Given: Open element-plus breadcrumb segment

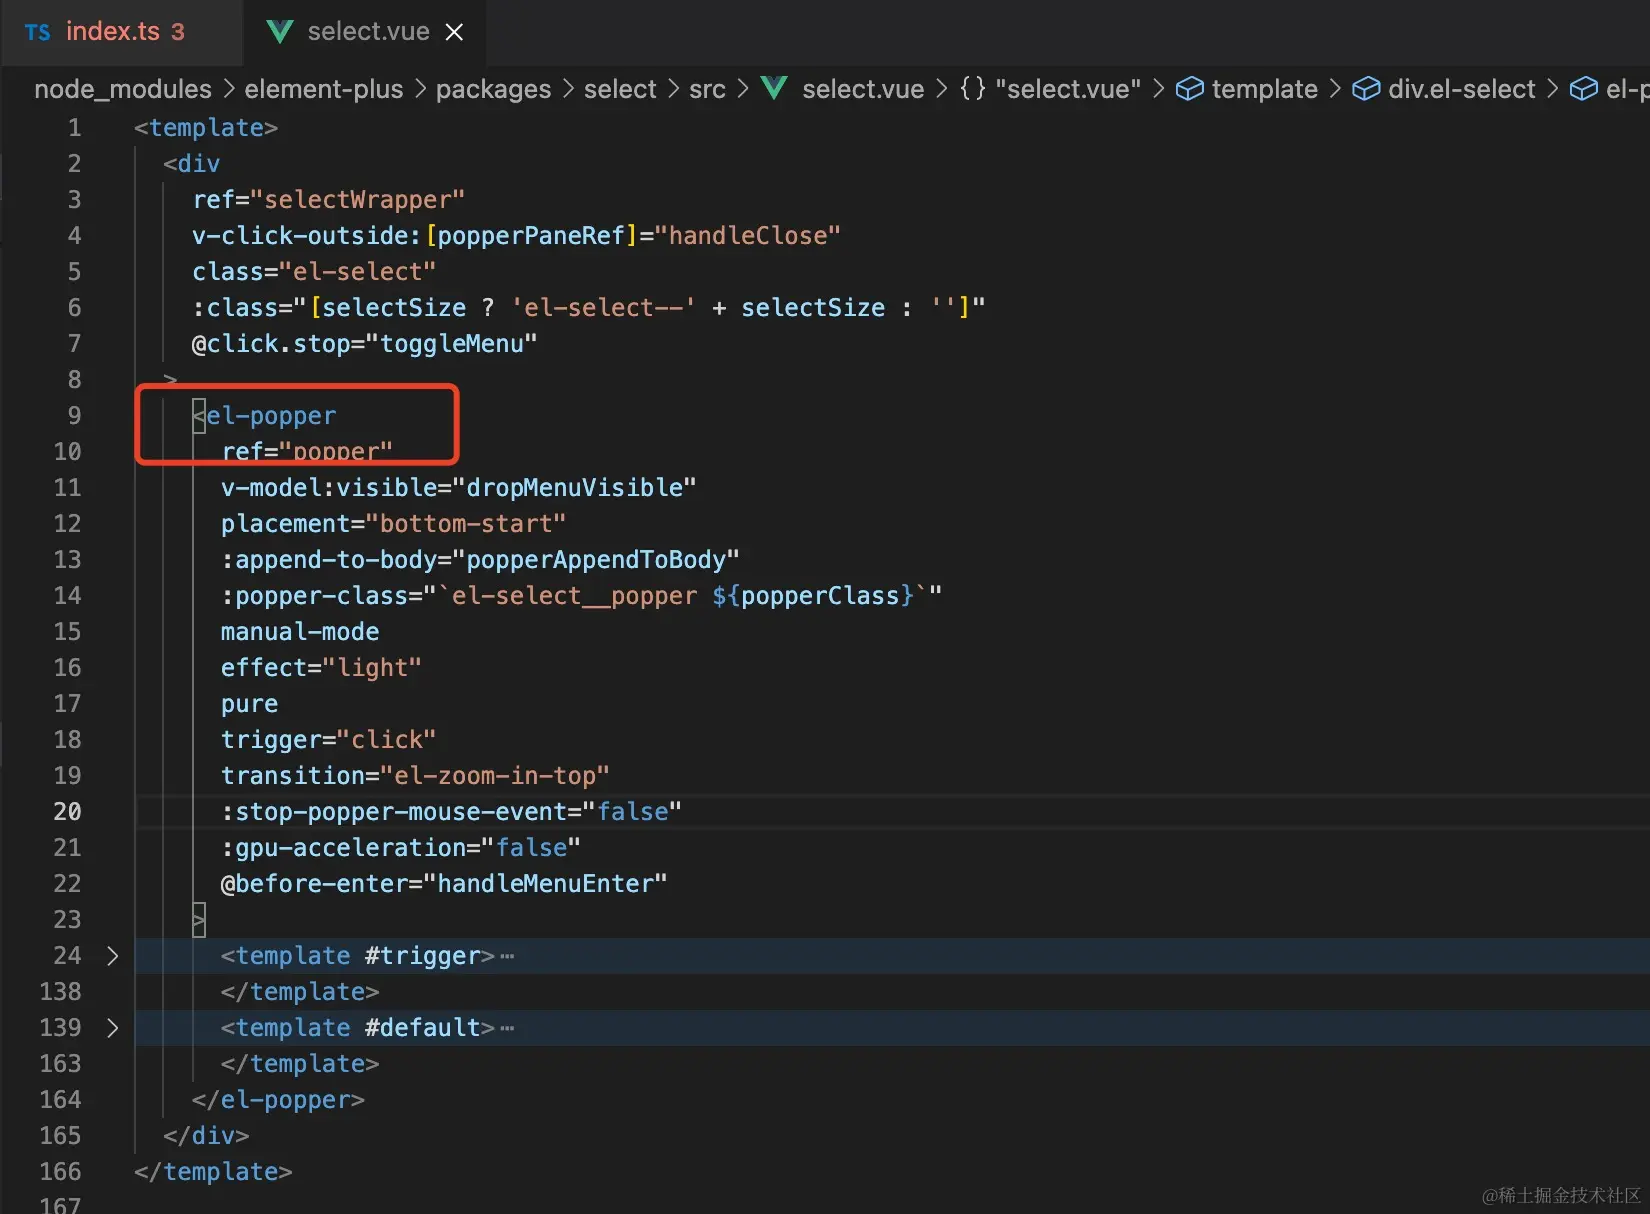Looking at the screenshot, I should point(324,89).
